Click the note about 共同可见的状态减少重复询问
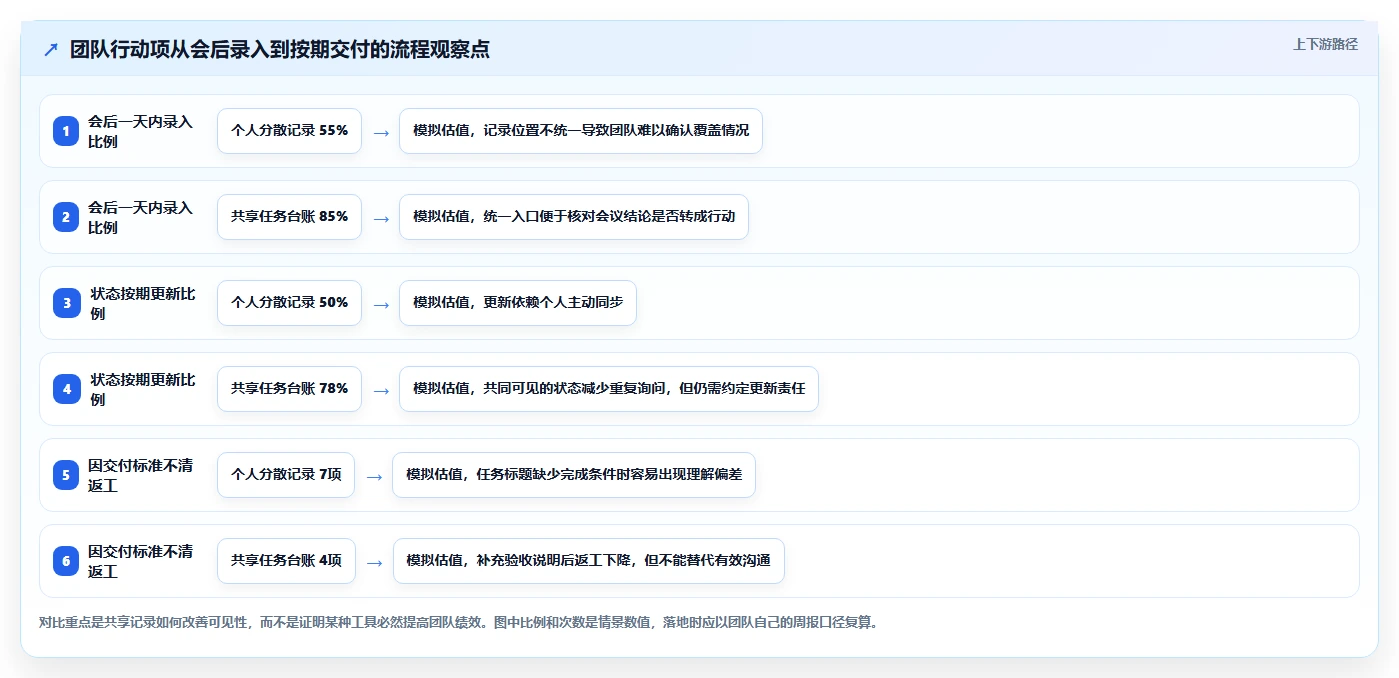The height and width of the screenshot is (678, 1399). click(609, 389)
